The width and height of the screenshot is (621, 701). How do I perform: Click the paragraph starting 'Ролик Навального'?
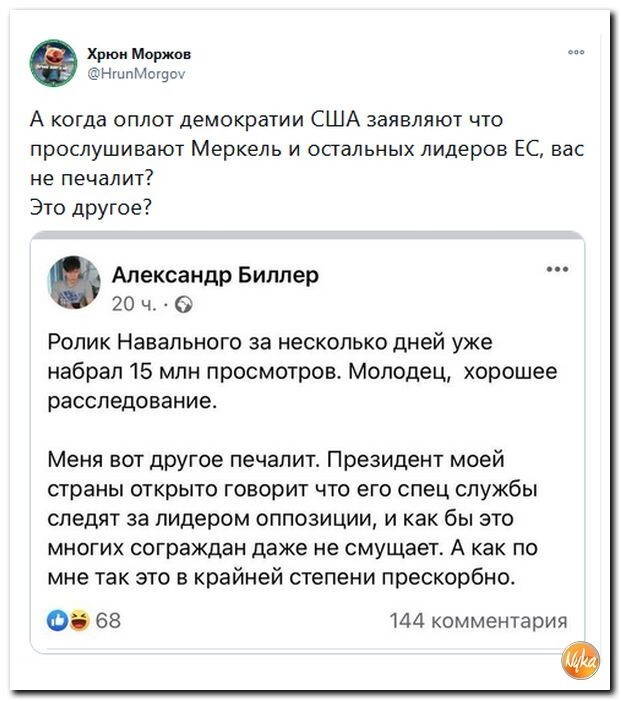pyautogui.click(x=302, y=371)
